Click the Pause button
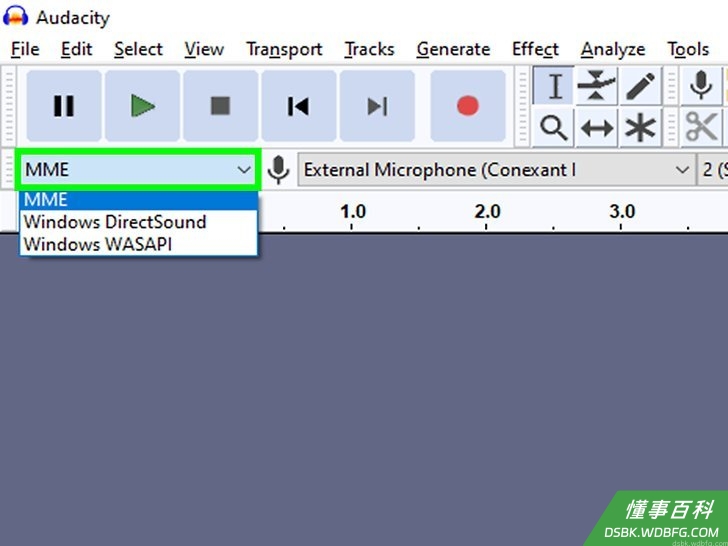The height and width of the screenshot is (546, 728). (x=64, y=106)
